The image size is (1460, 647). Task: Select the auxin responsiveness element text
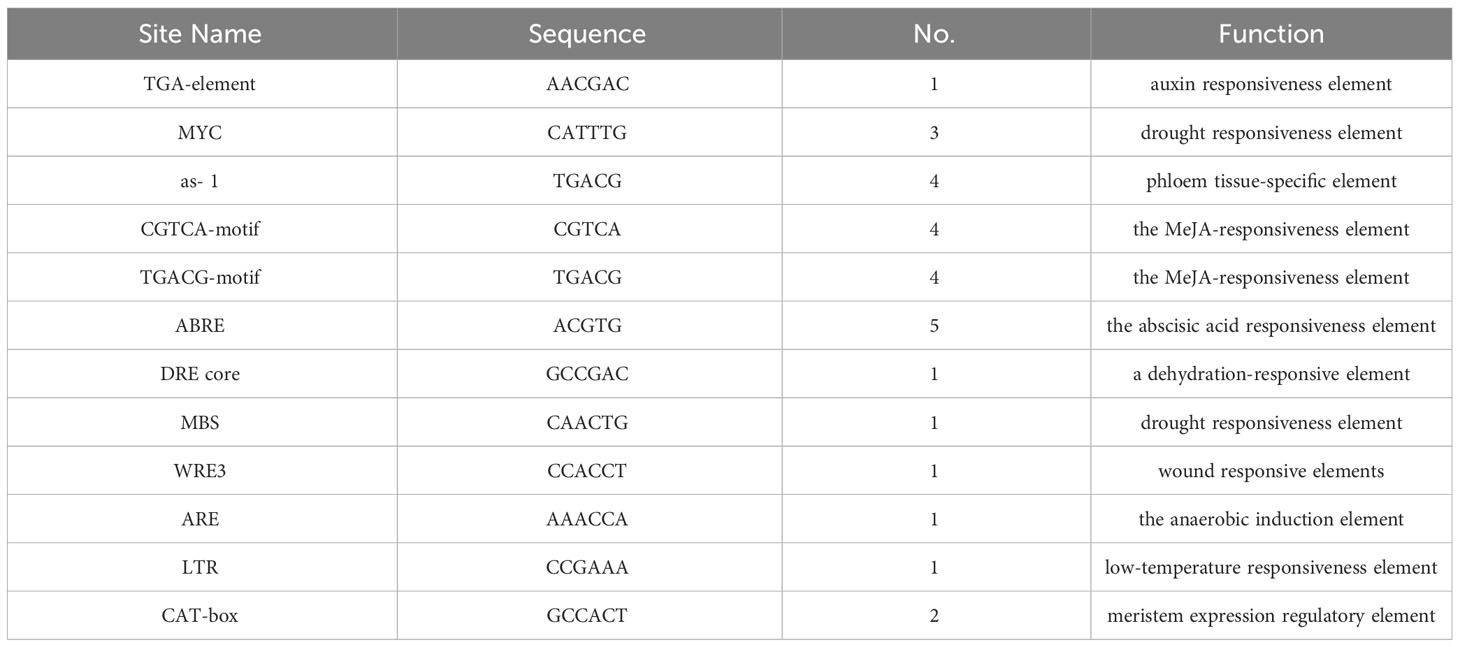1271,84
